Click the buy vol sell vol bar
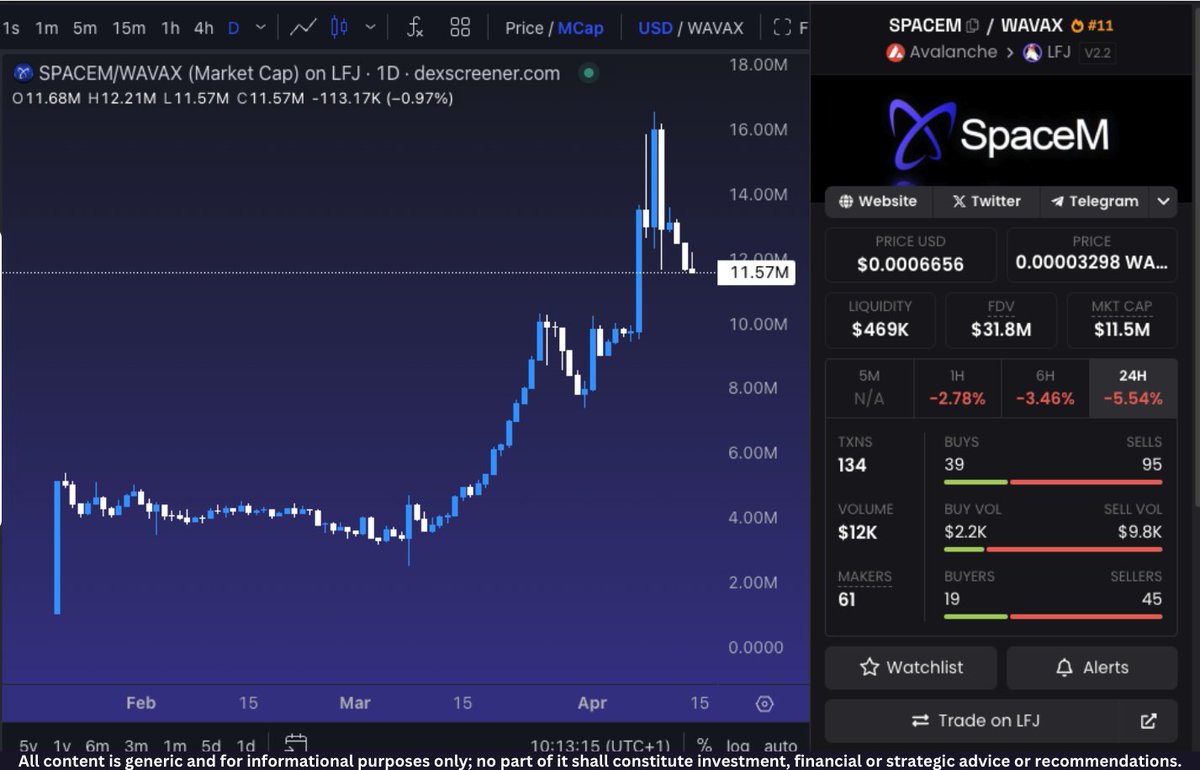 pyautogui.click(x=1053, y=549)
